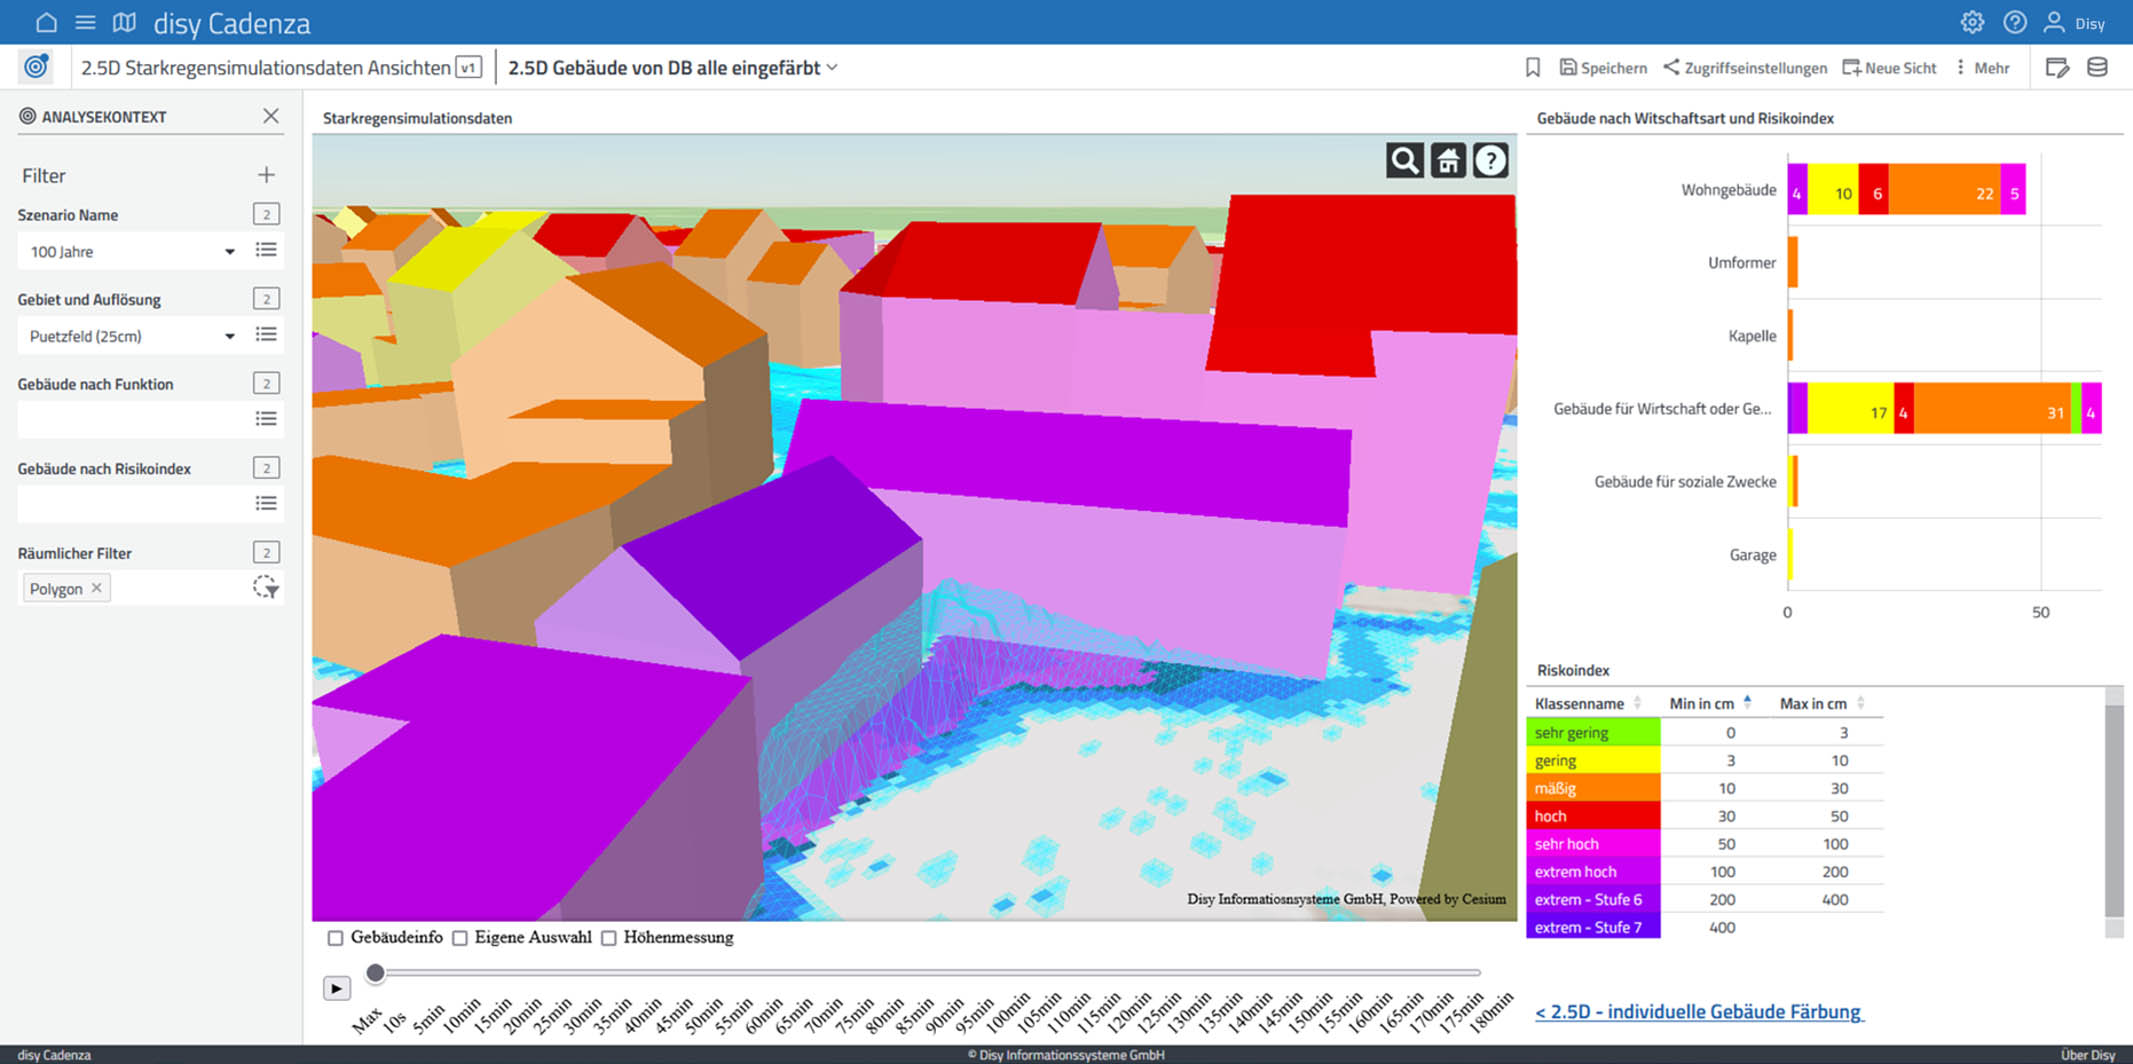The height and width of the screenshot is (1064, 2133).
Task: Follow the individuelle Gebäude Färbung link
Action: tap(1698, 1011)
